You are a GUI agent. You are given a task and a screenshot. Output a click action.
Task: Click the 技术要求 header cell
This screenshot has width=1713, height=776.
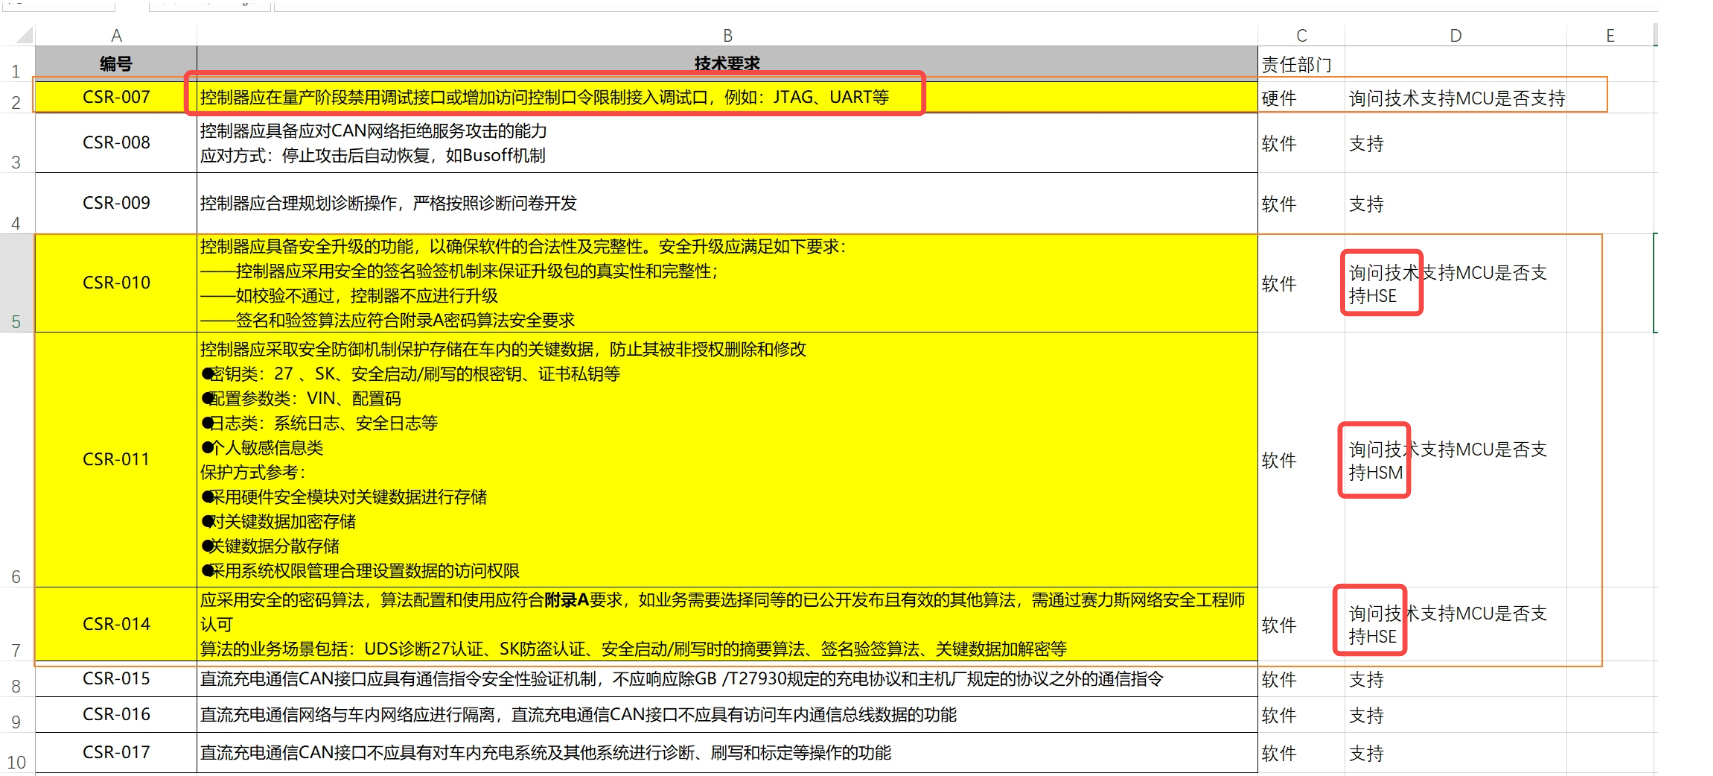coord(727,63)
